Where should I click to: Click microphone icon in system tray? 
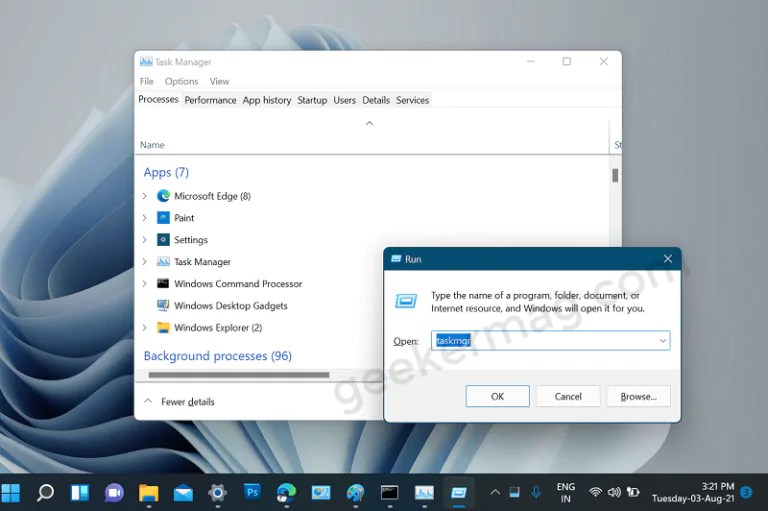point(536,492)
